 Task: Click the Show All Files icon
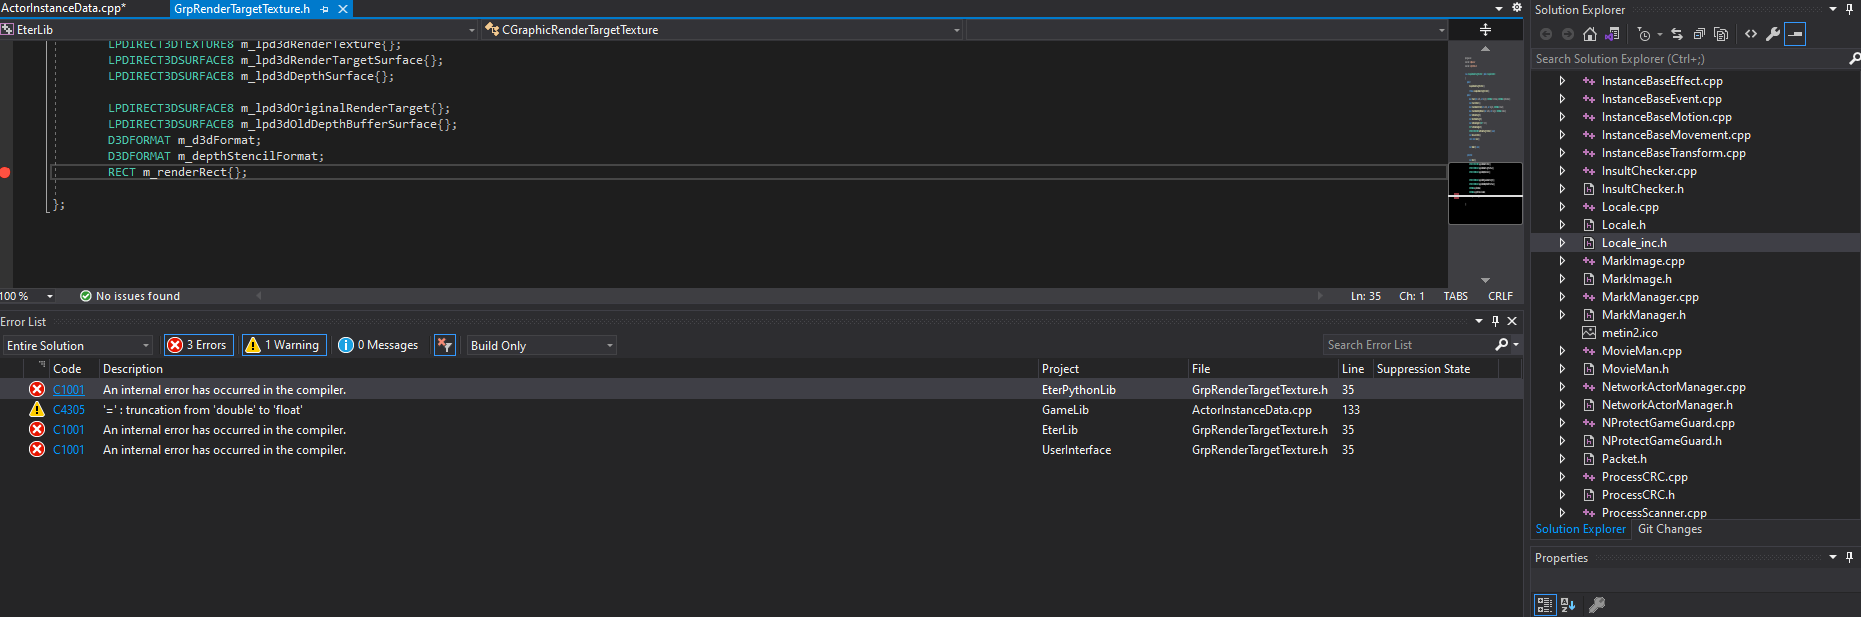(x=1721, y=34)
